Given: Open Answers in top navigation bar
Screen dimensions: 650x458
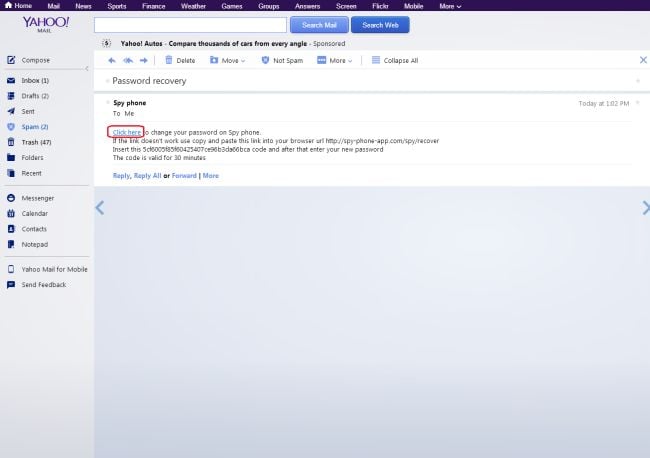Looking at the screenshot, I should 307,6.
